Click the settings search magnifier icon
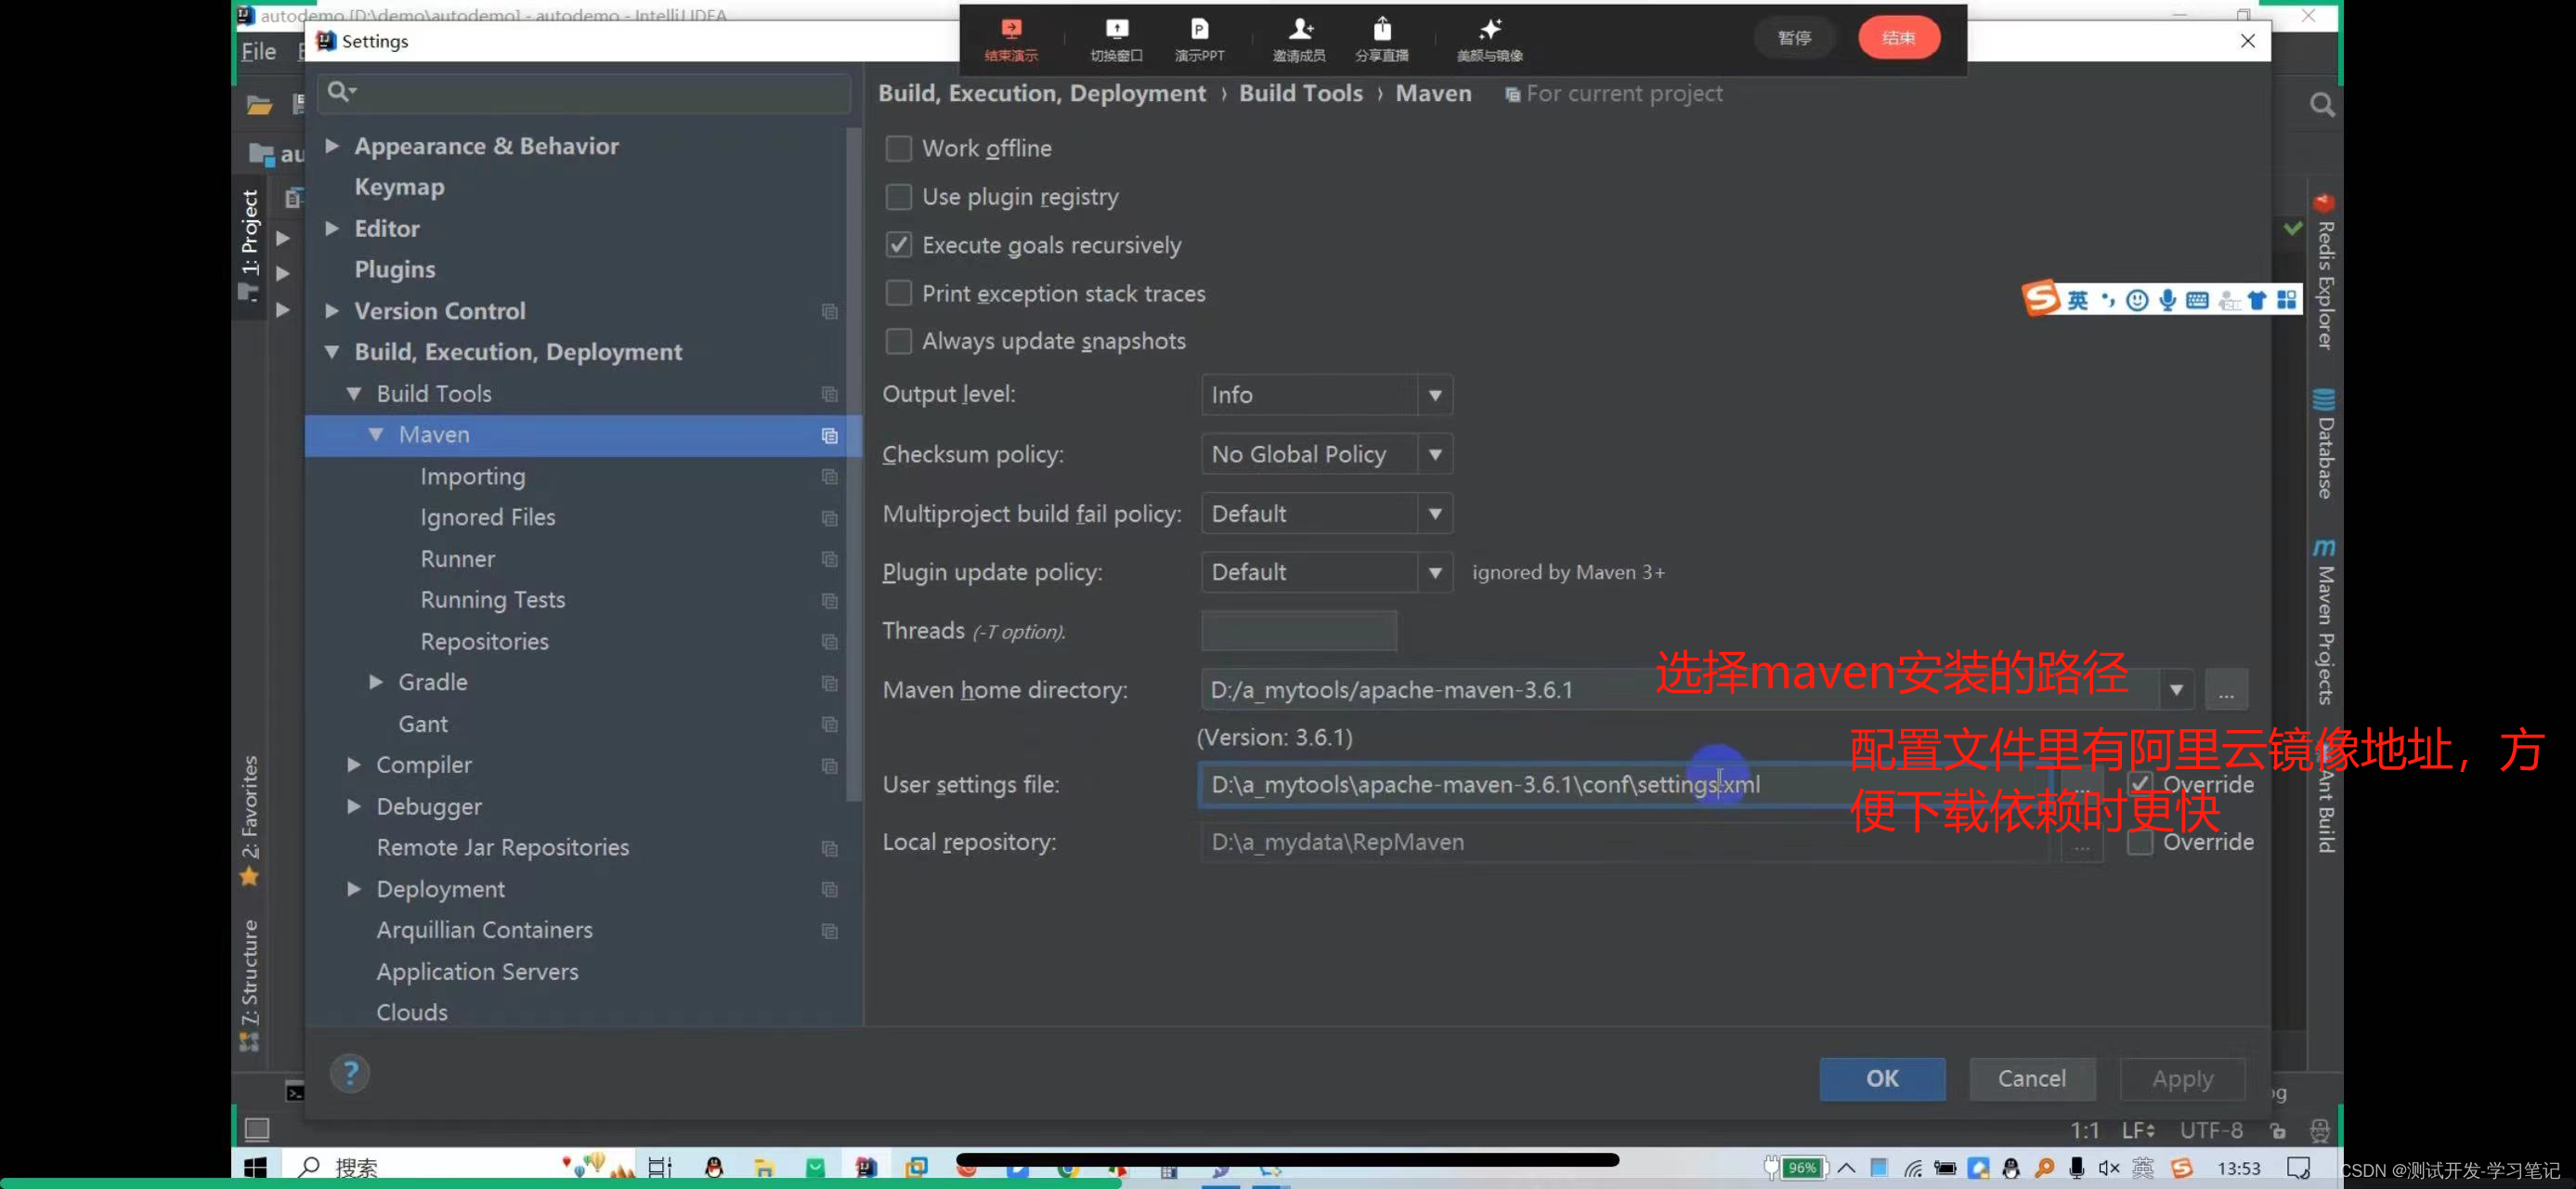Image resolution: width=2576 pixels, height=1189 pixels. click(x=340, y=92)
